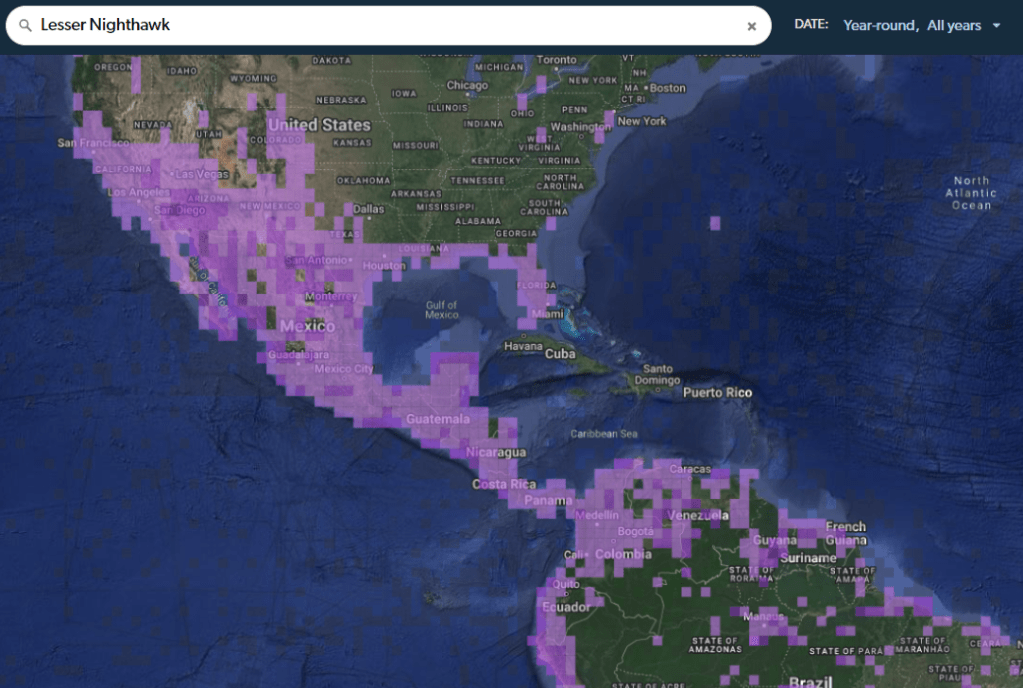
Task: Click the Gulf of Mexico label
Action: point(441,310)
